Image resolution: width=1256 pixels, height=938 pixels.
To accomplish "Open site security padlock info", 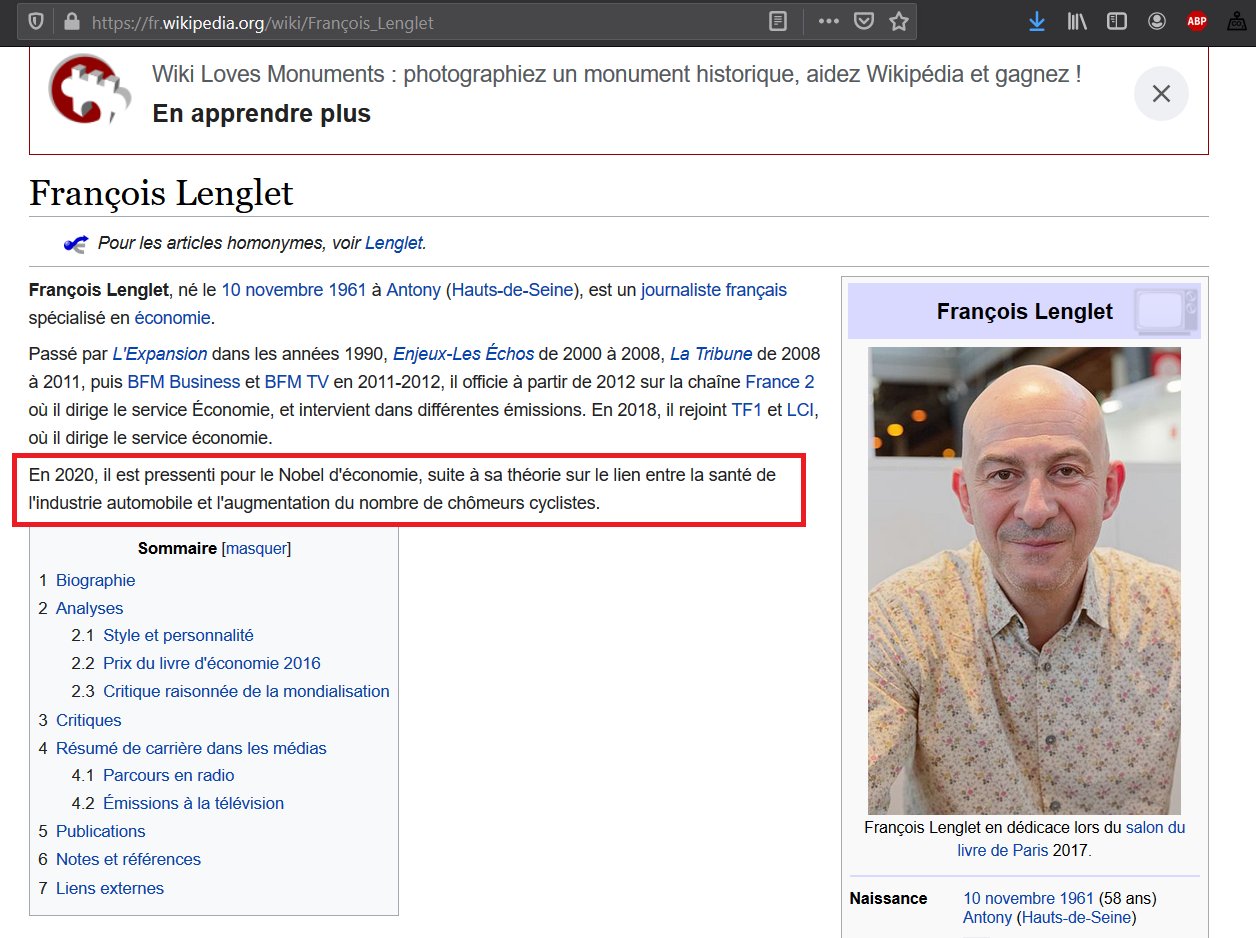I will click(x=70, y=21).
